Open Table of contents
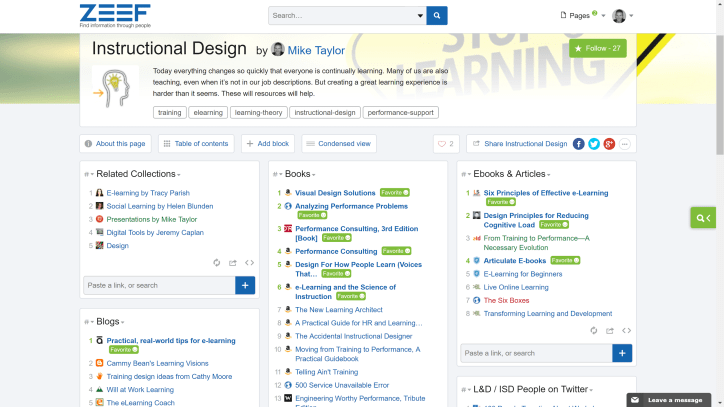The image size is (724, 407). (x=195, y=144)
